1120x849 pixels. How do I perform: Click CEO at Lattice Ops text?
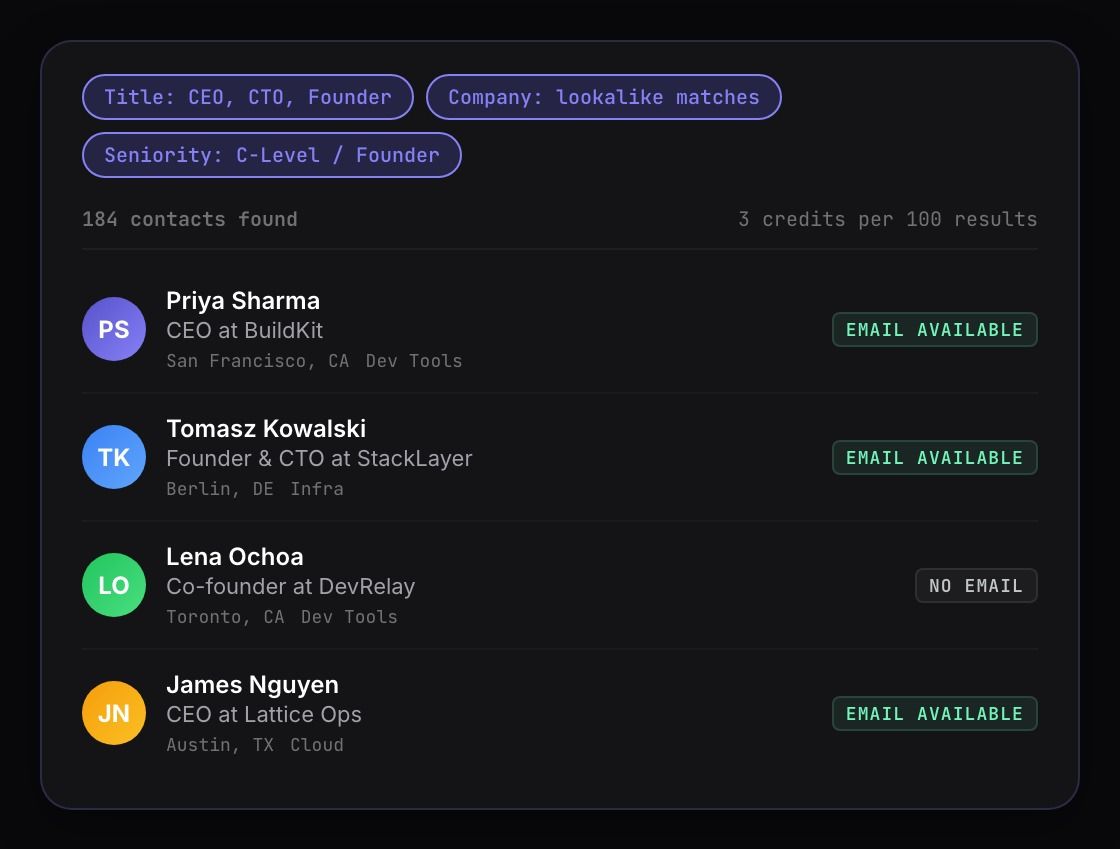[x=264, y=714]
